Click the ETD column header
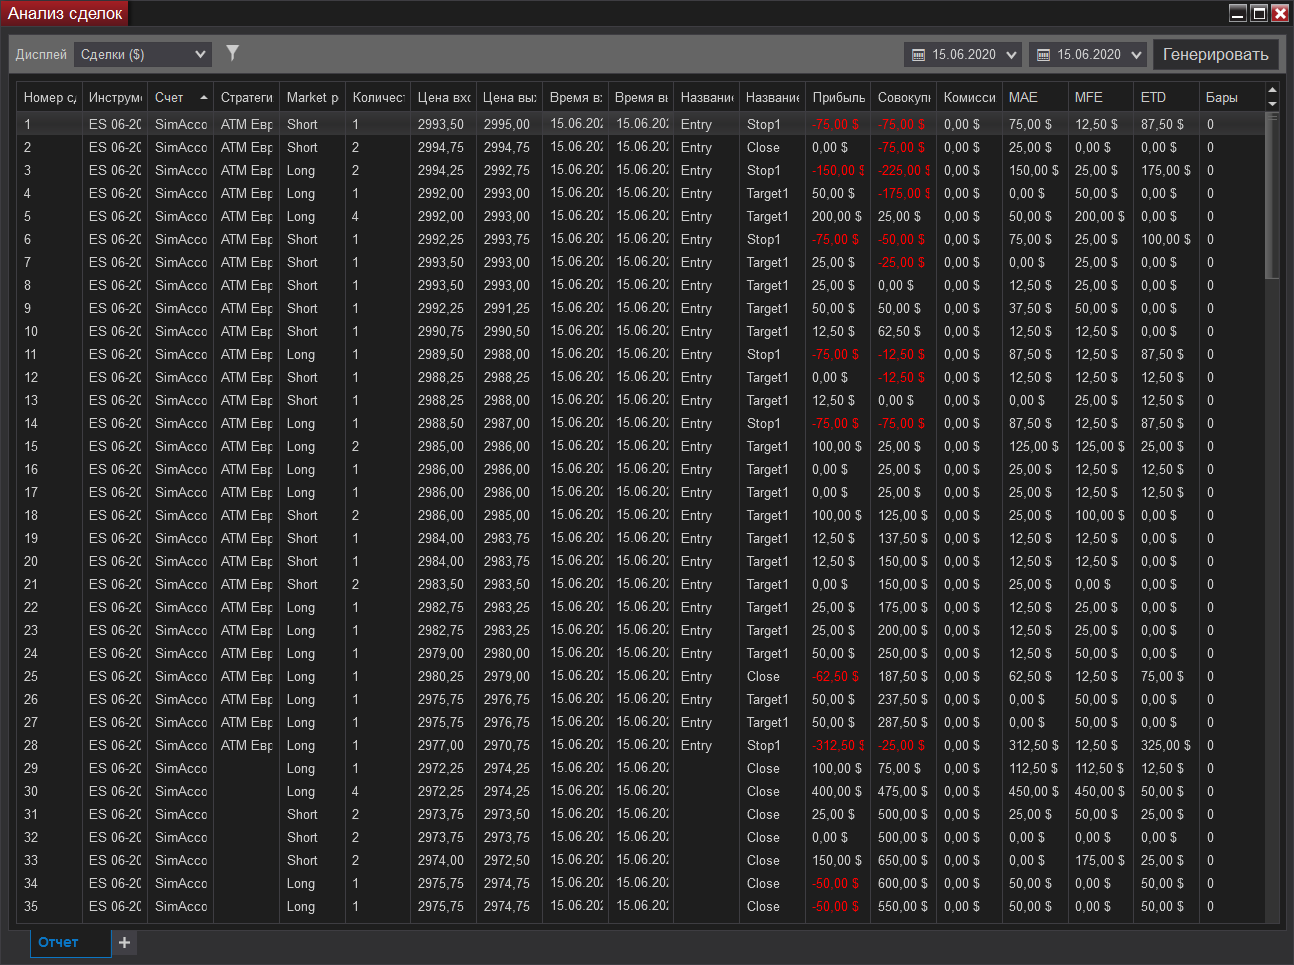The width and height of the screenshot is (1294, 965). pos(1167,97)
